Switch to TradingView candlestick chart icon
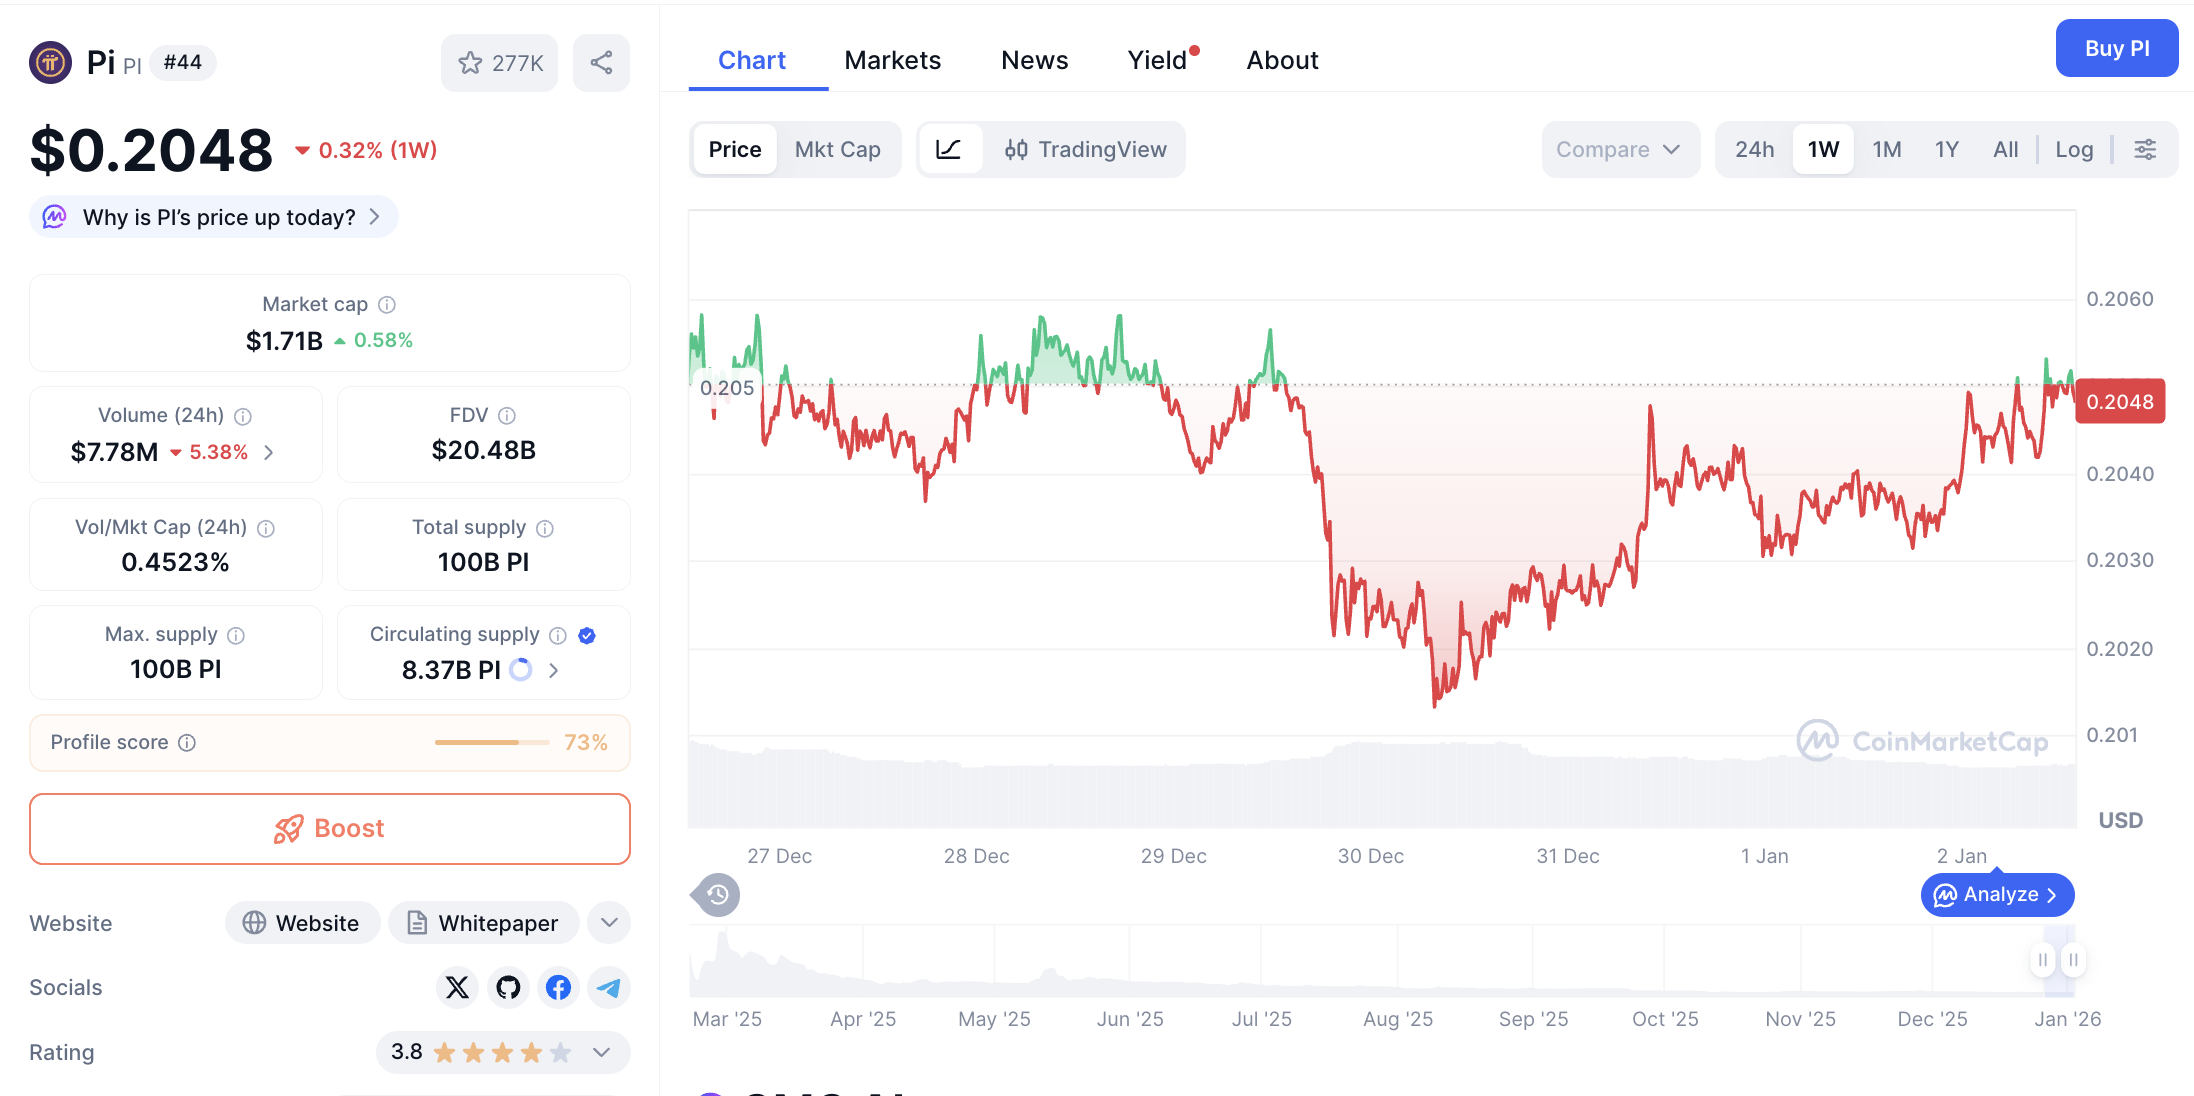 (x=1016, y=149)
